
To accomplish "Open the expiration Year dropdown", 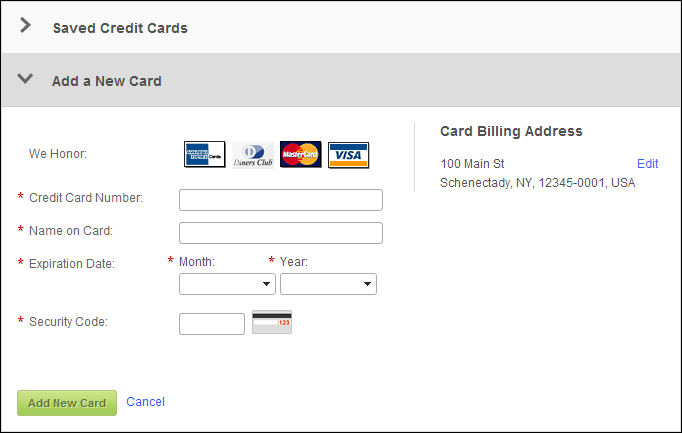I will click(x=328, y=284).
